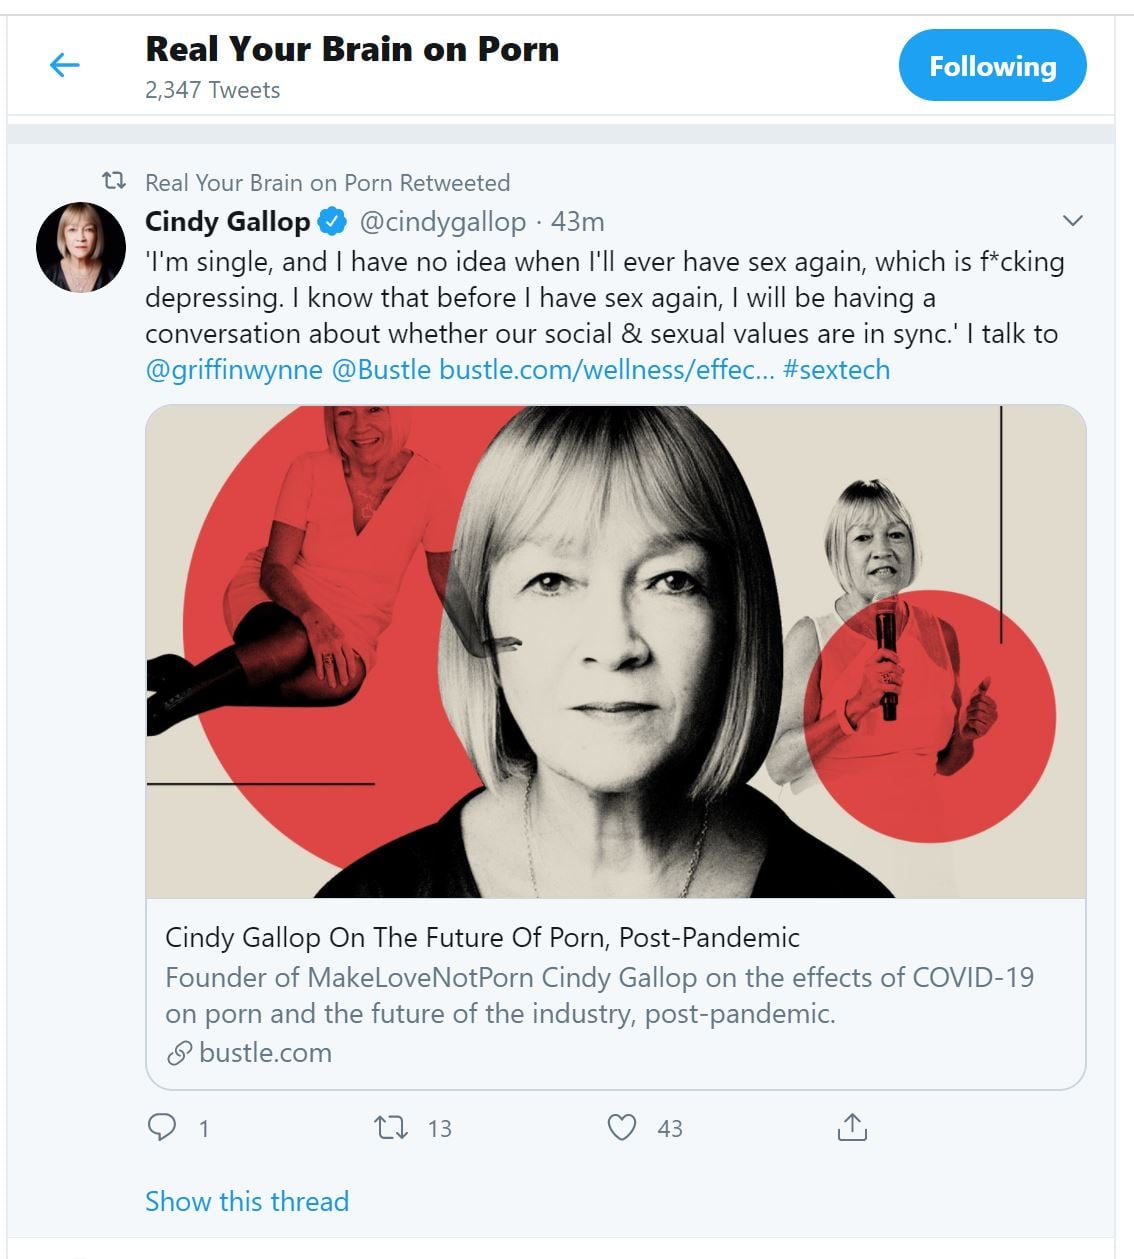Click the back arrow icon
Screen dimensions: 1134x1259
(x=64, y=66)
